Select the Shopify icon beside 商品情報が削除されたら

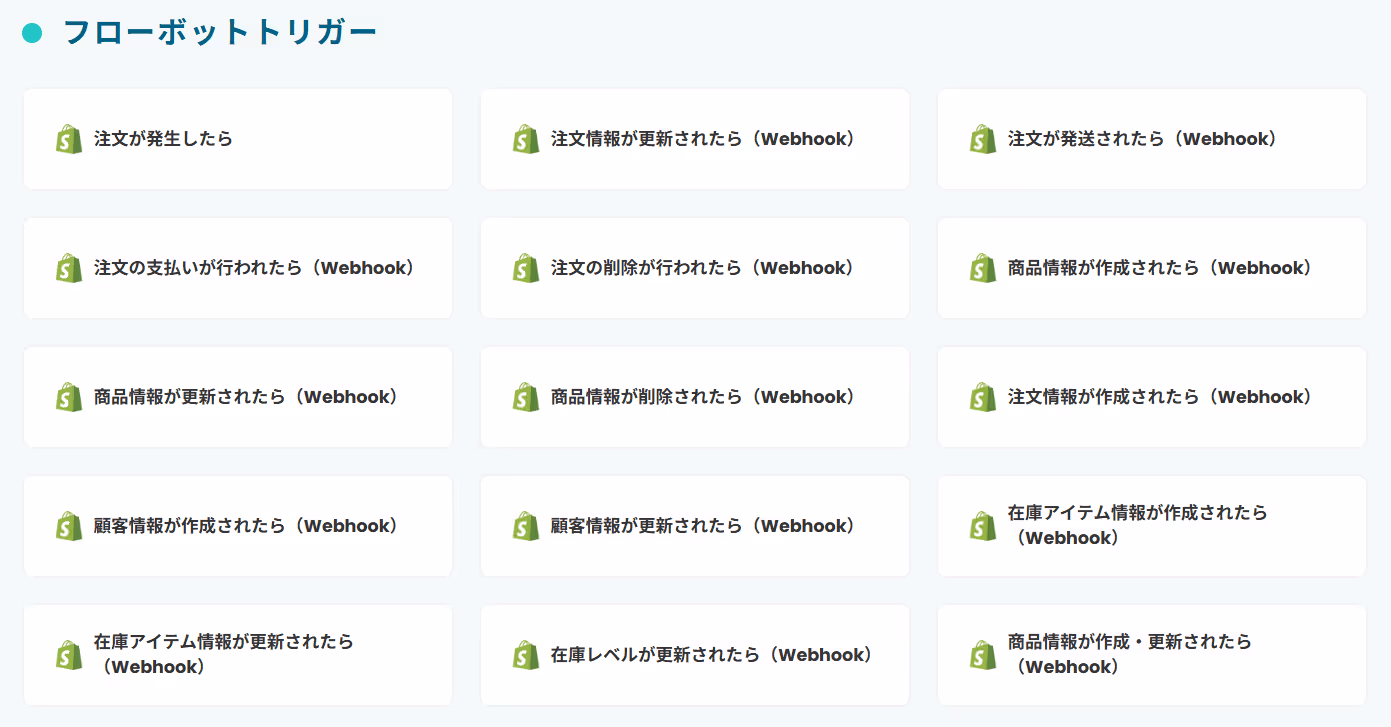526,397
